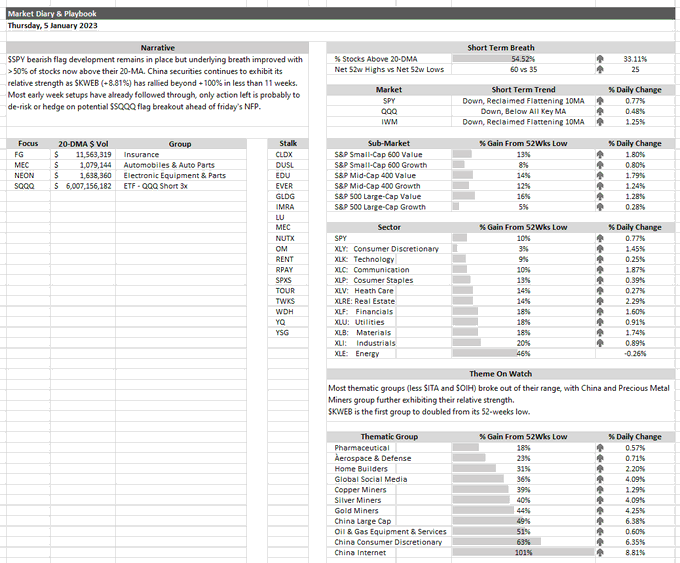
Task: Click the up-arrow icon in the IWM row
Action: [x=600, y=122]
